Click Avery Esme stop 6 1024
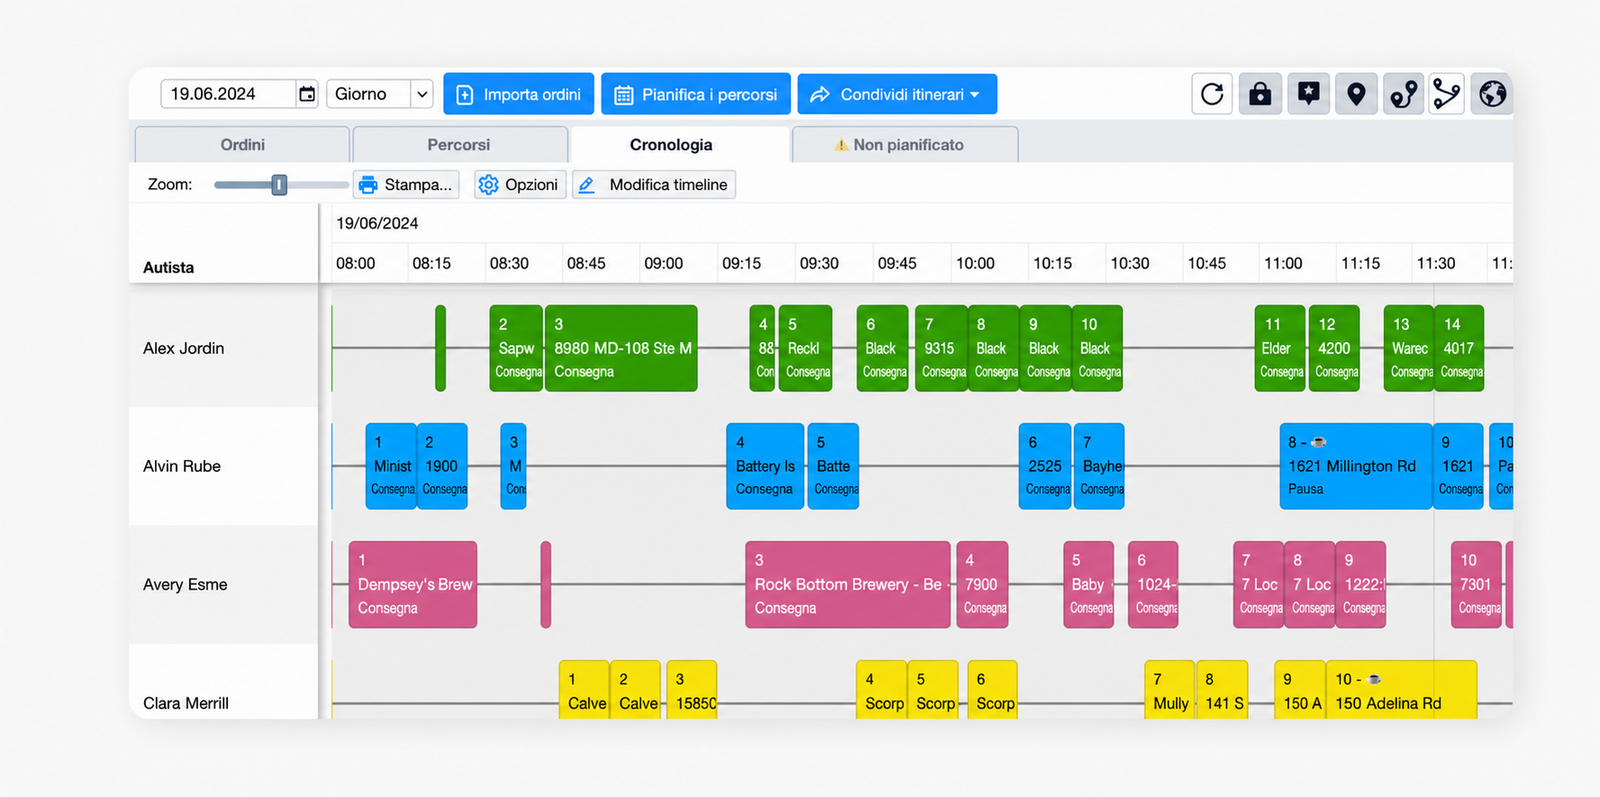 pyautogui.click(x=1153, y=584)
